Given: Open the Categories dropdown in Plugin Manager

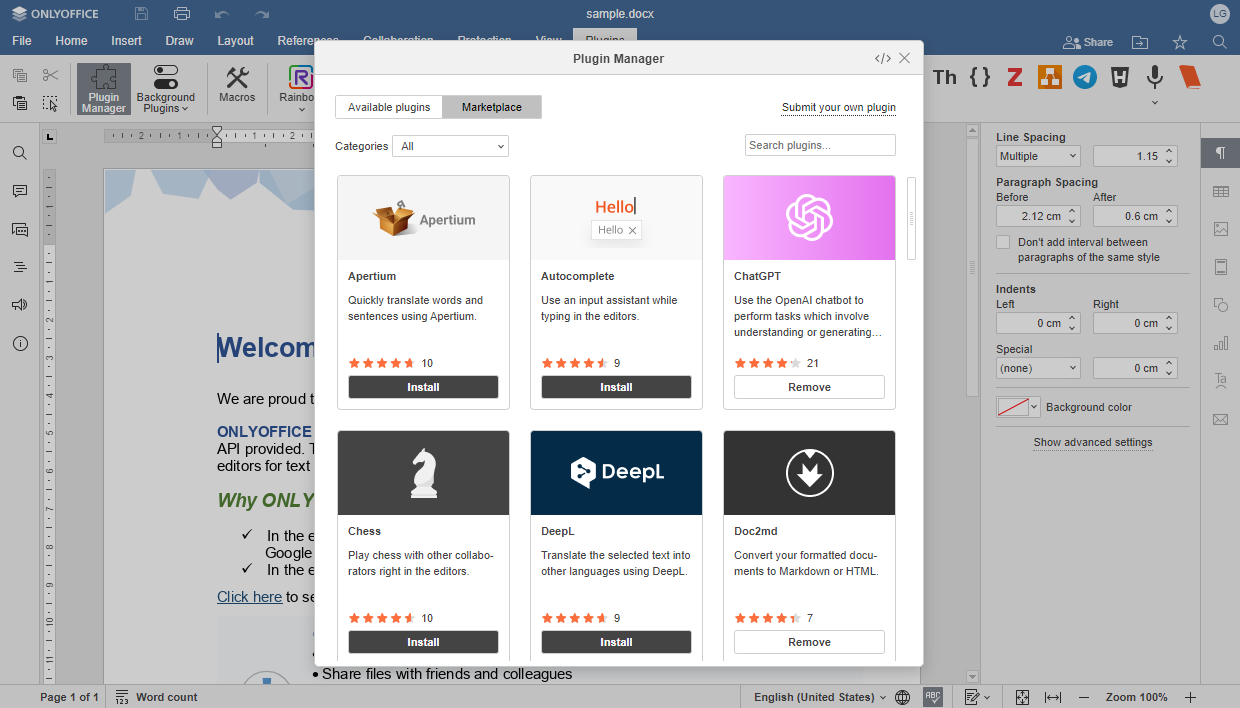Looking at the screenshot, I should (450, 145).
